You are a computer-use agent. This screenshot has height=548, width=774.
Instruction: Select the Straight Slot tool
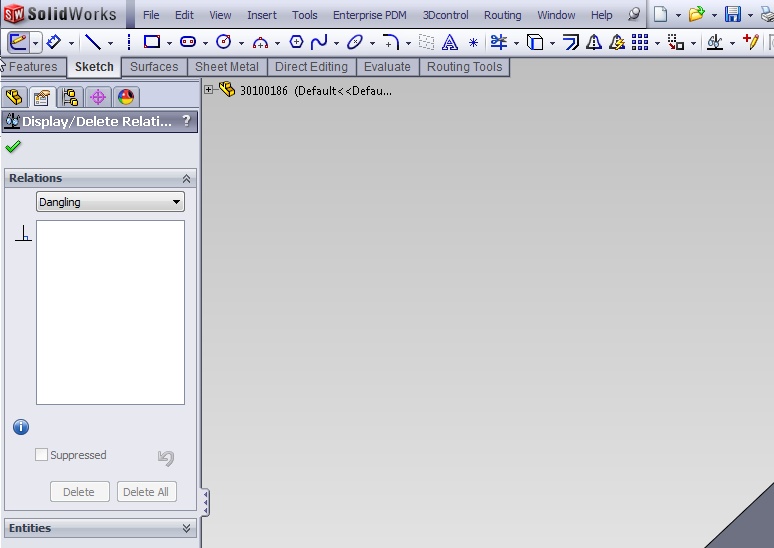pyautogui.click(x=188, y=42)
